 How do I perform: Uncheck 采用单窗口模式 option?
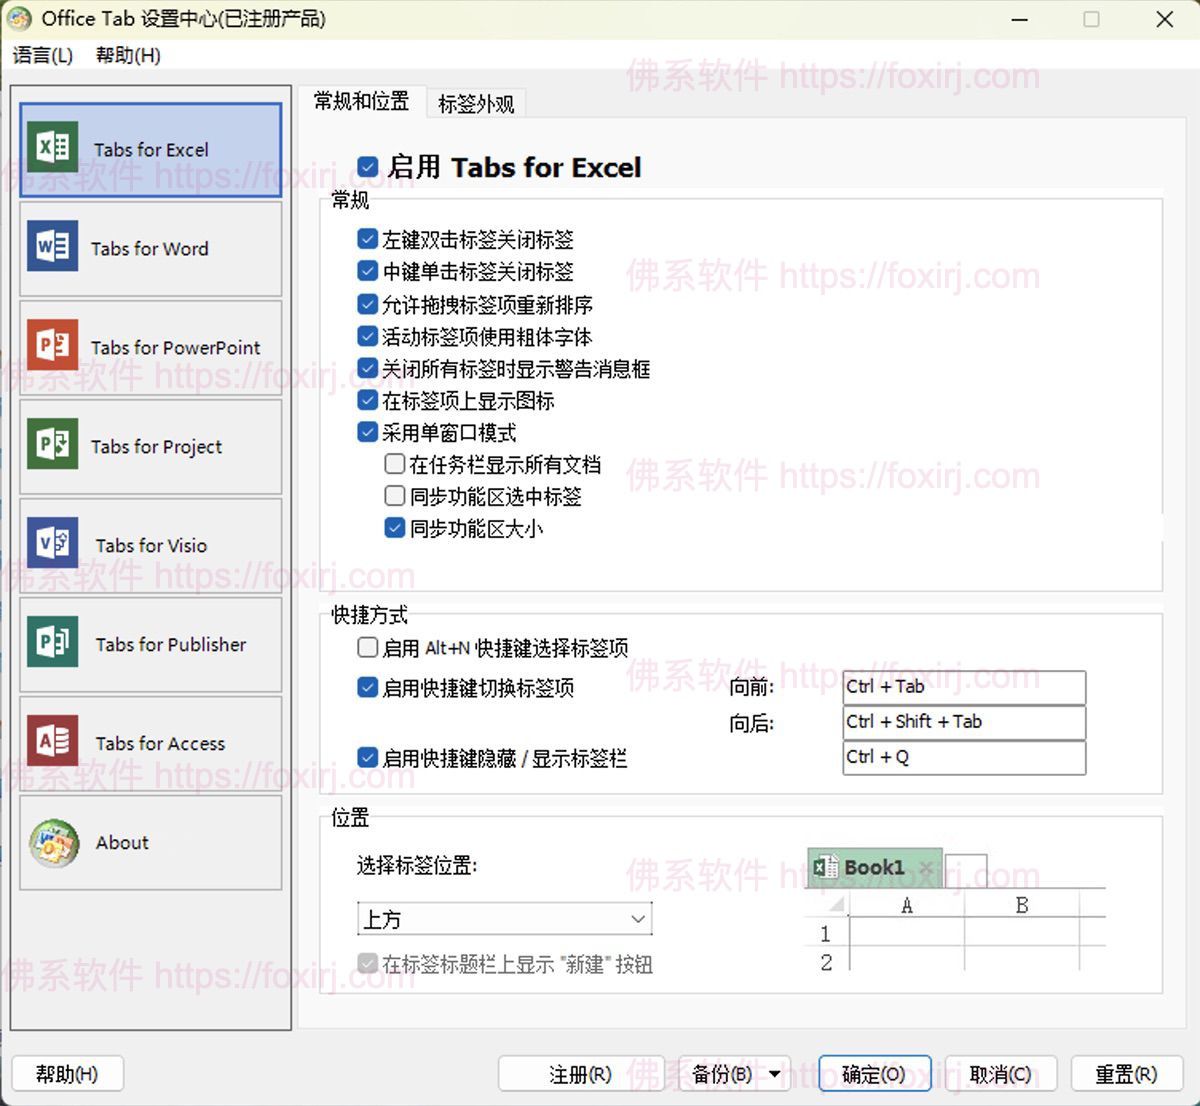(368, 432)
